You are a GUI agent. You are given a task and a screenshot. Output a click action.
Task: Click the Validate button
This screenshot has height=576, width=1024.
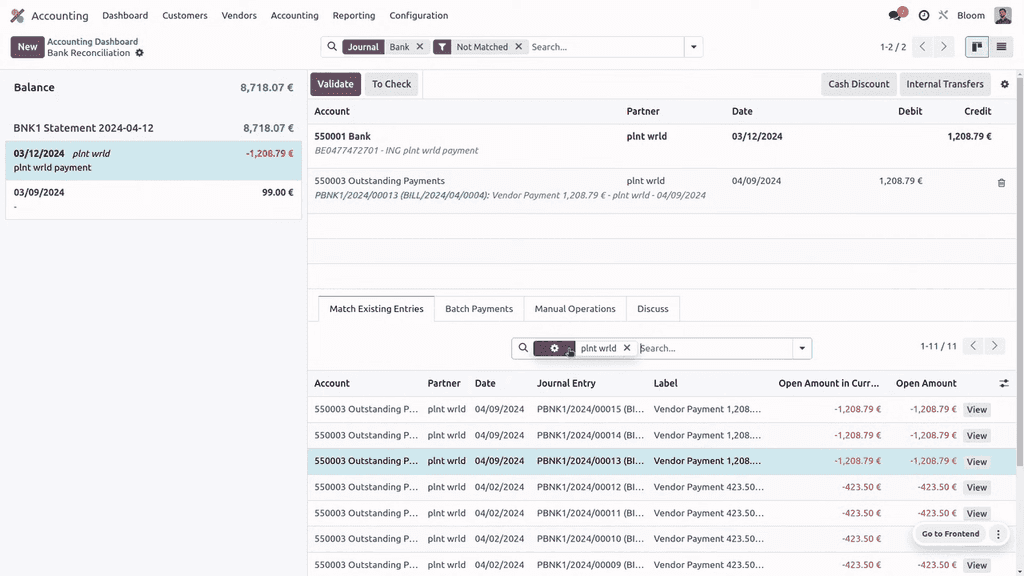click(335, 84)
